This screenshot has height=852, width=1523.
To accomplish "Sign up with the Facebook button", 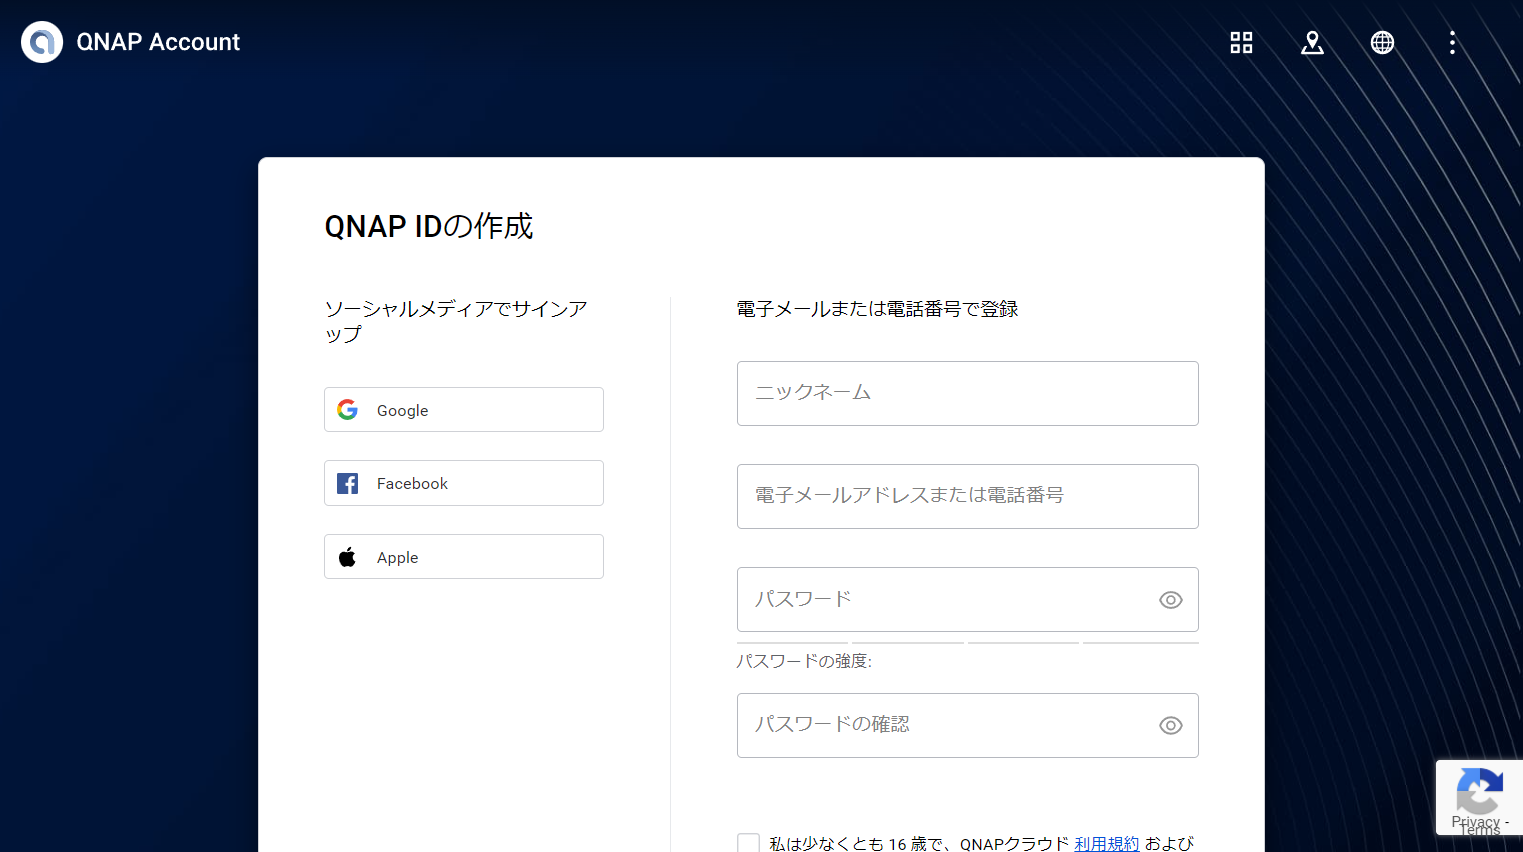I will coord(464,483).
